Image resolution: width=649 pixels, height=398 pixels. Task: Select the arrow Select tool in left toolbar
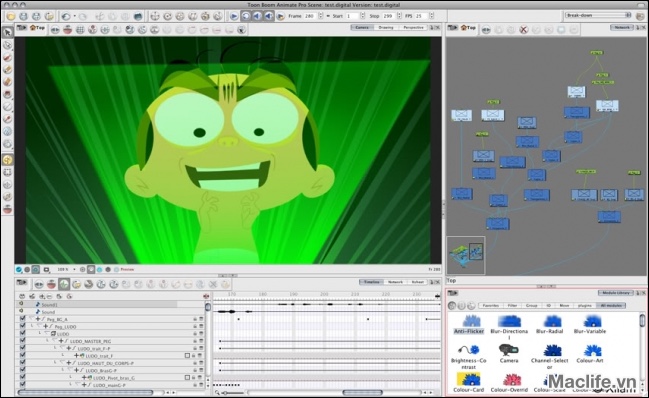[7, 32]
